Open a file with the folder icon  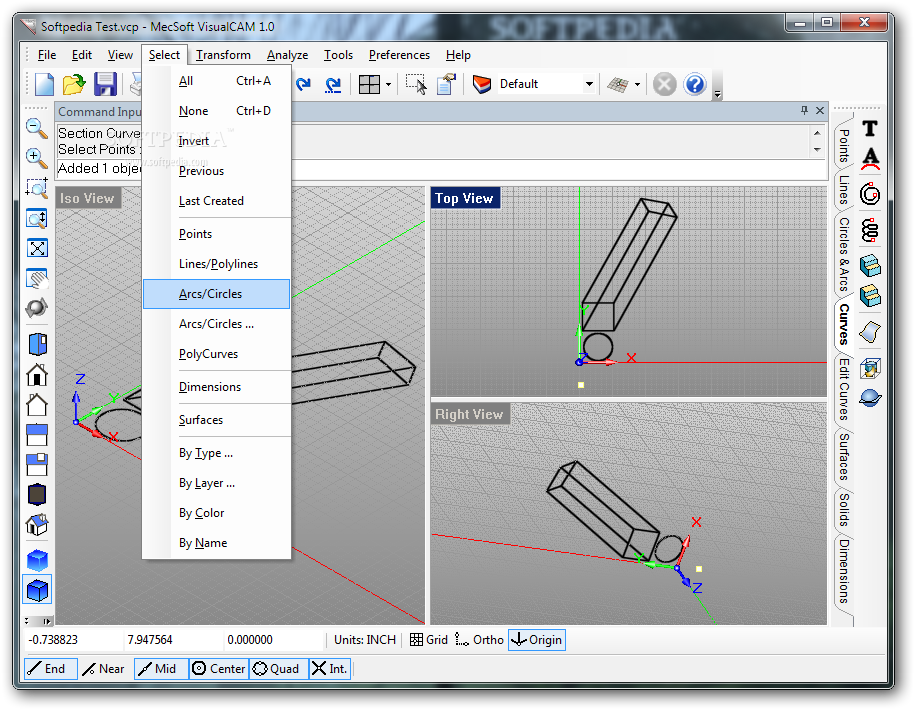[74, 84]
